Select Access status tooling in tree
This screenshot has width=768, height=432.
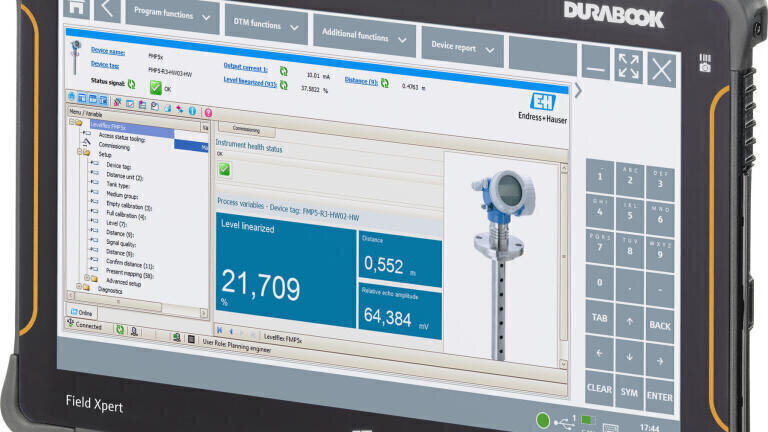pos(122,137)
